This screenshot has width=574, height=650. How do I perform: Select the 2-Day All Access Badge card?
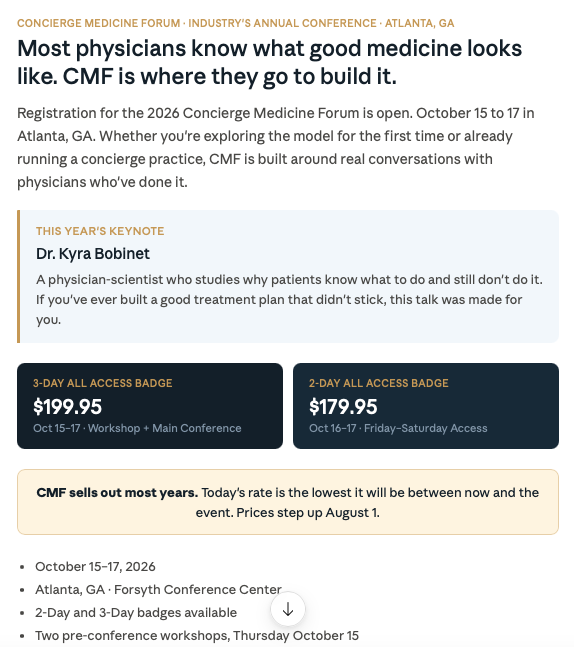426,406
